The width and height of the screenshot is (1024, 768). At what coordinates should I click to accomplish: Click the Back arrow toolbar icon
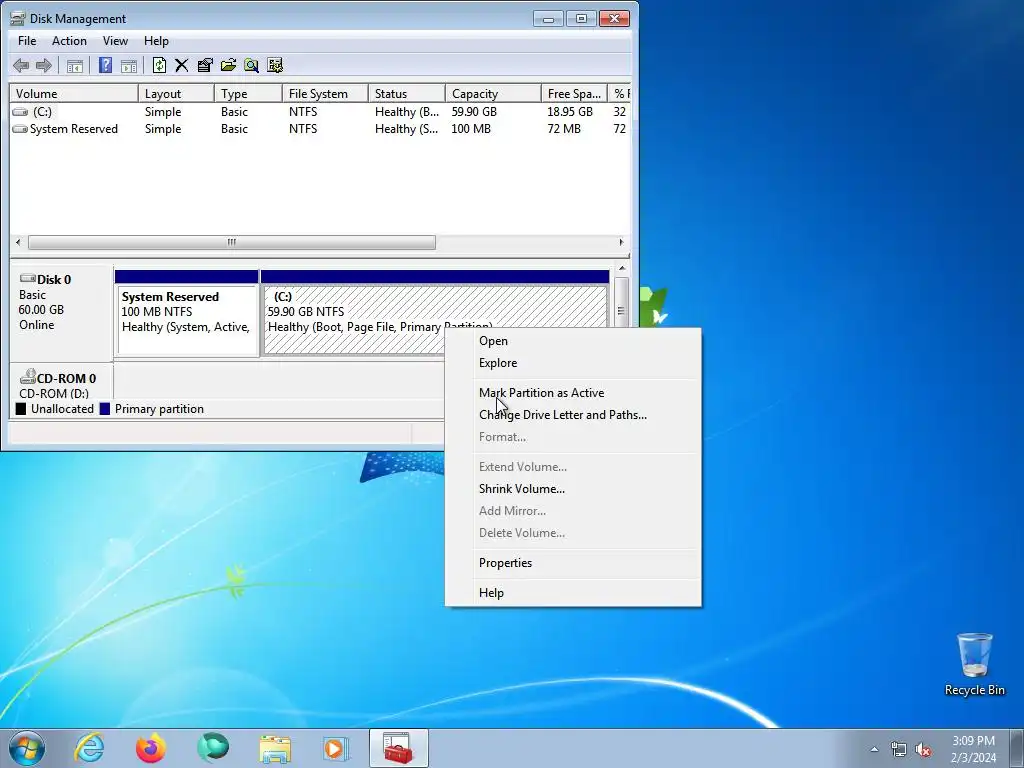[21, 65]
